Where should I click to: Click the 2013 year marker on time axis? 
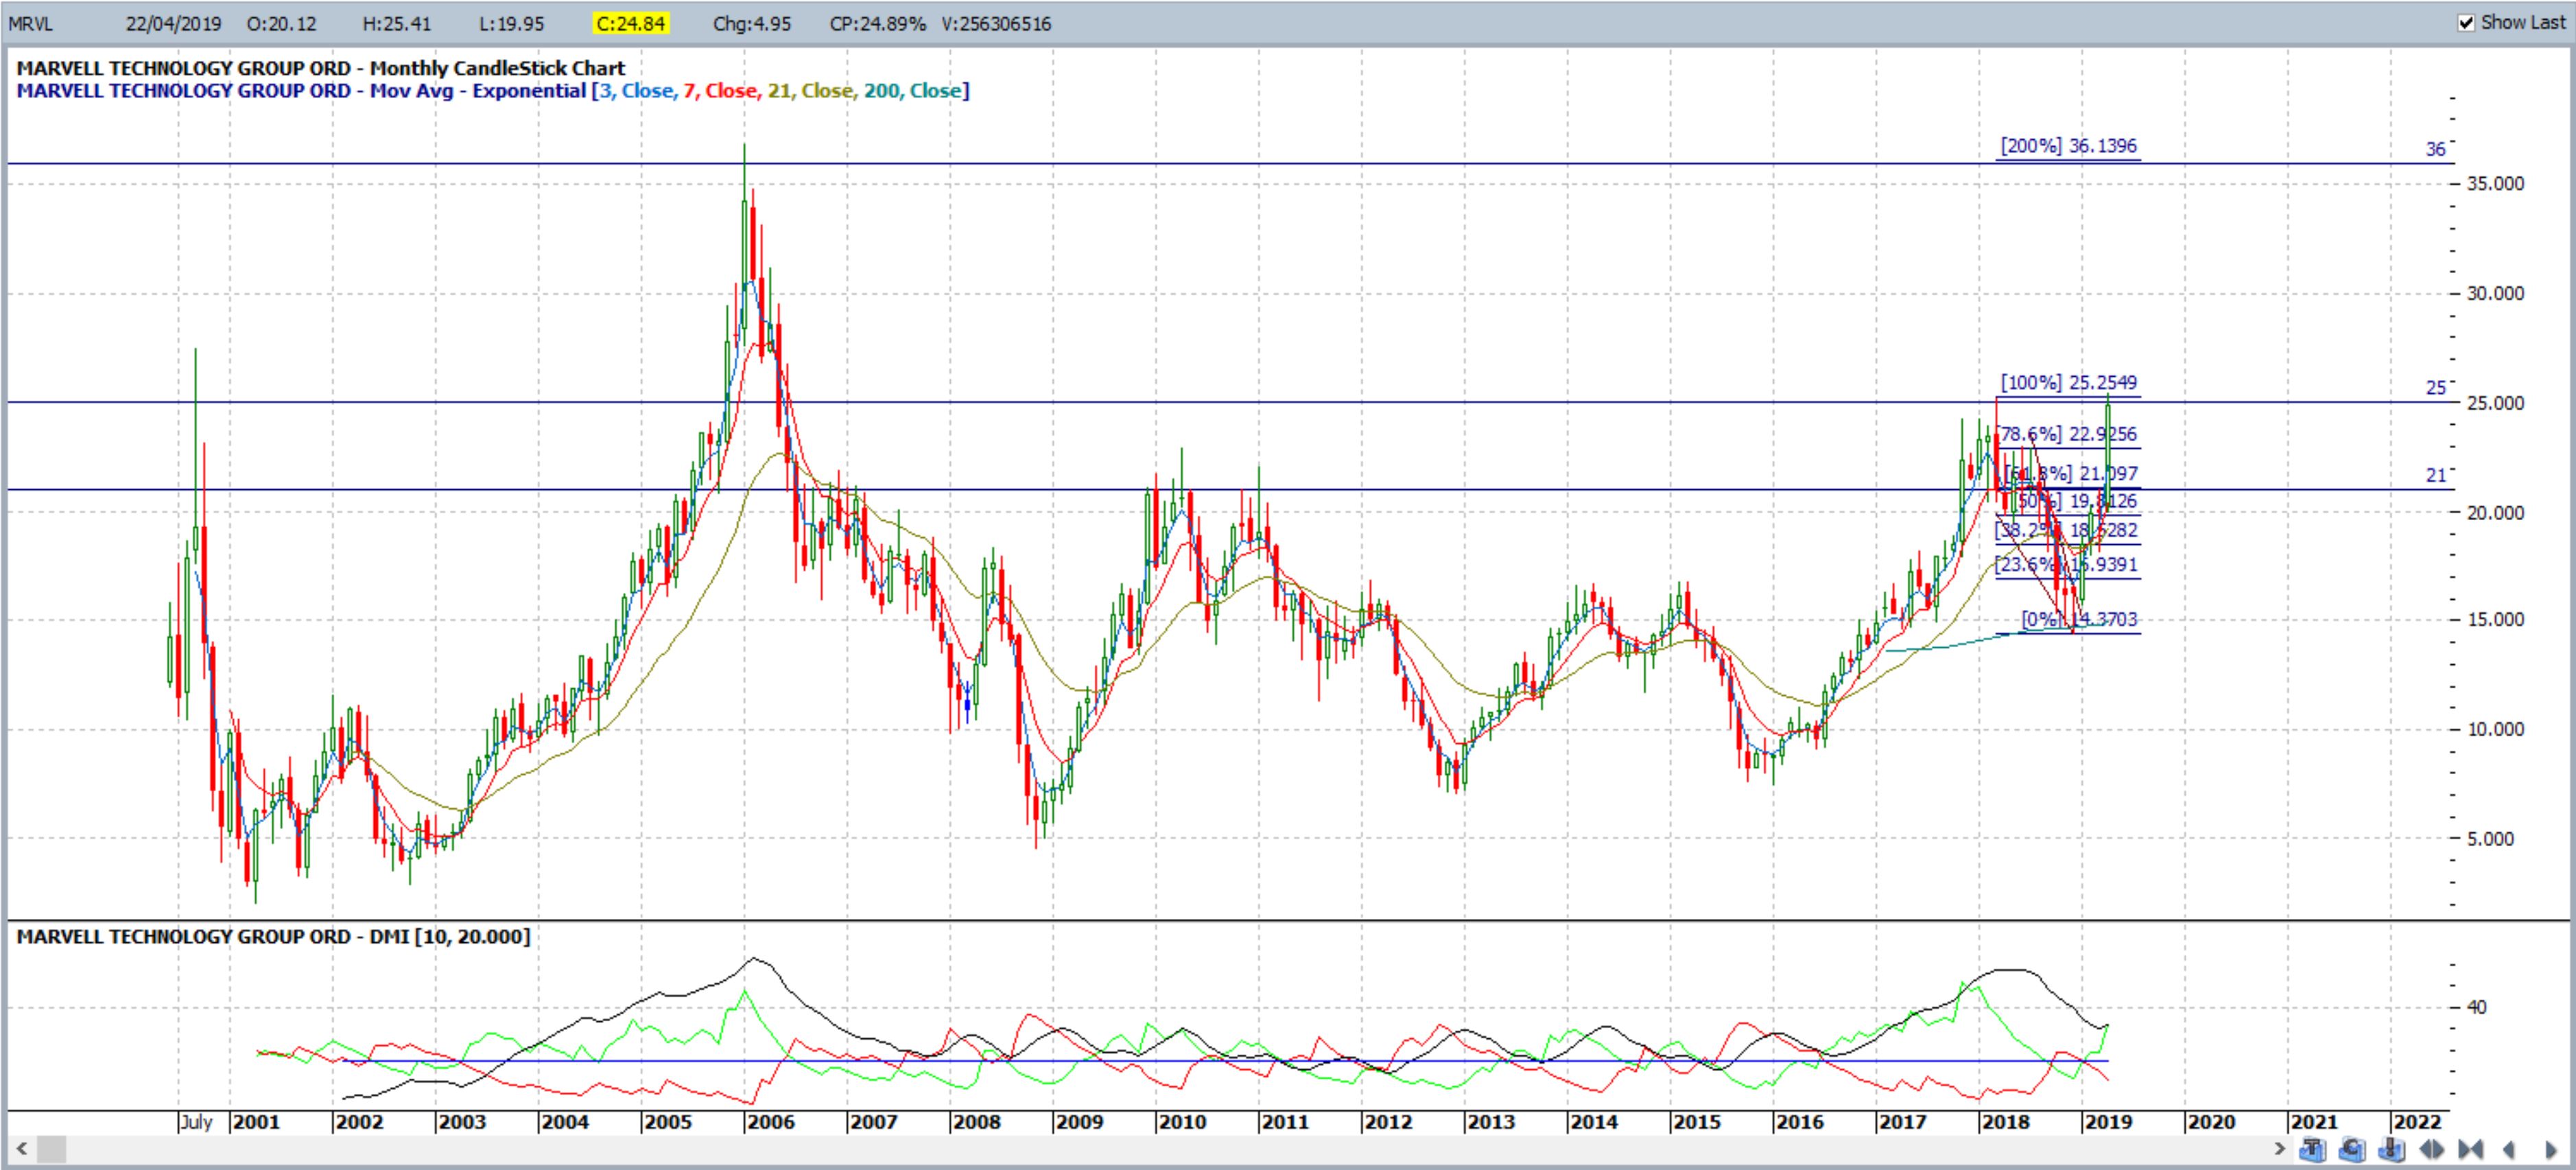coord(1491,1122)
